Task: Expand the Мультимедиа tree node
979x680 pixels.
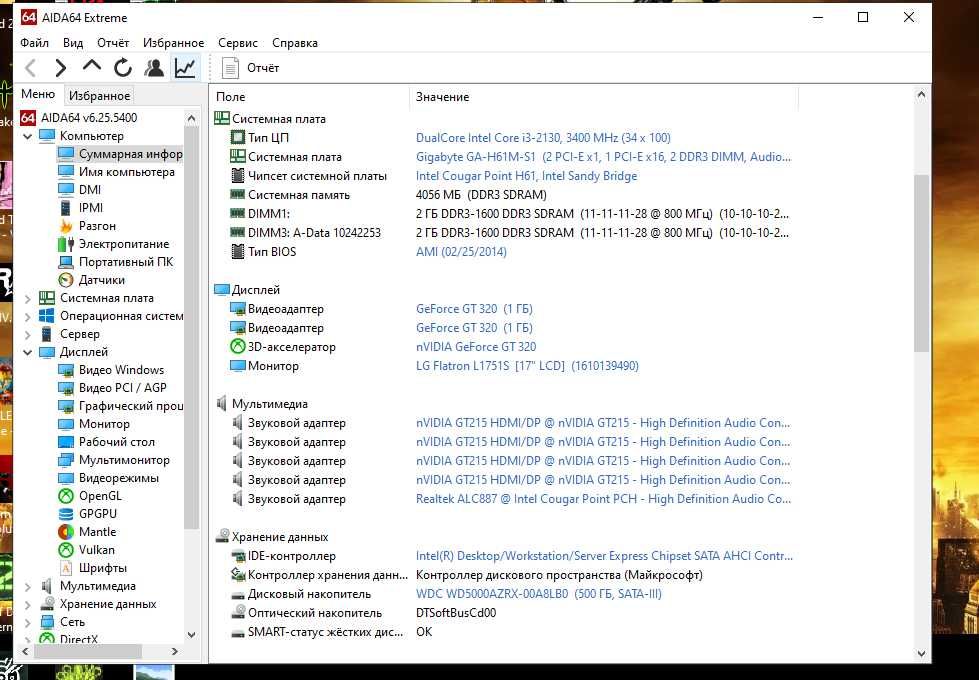Action: pos(27,586)
